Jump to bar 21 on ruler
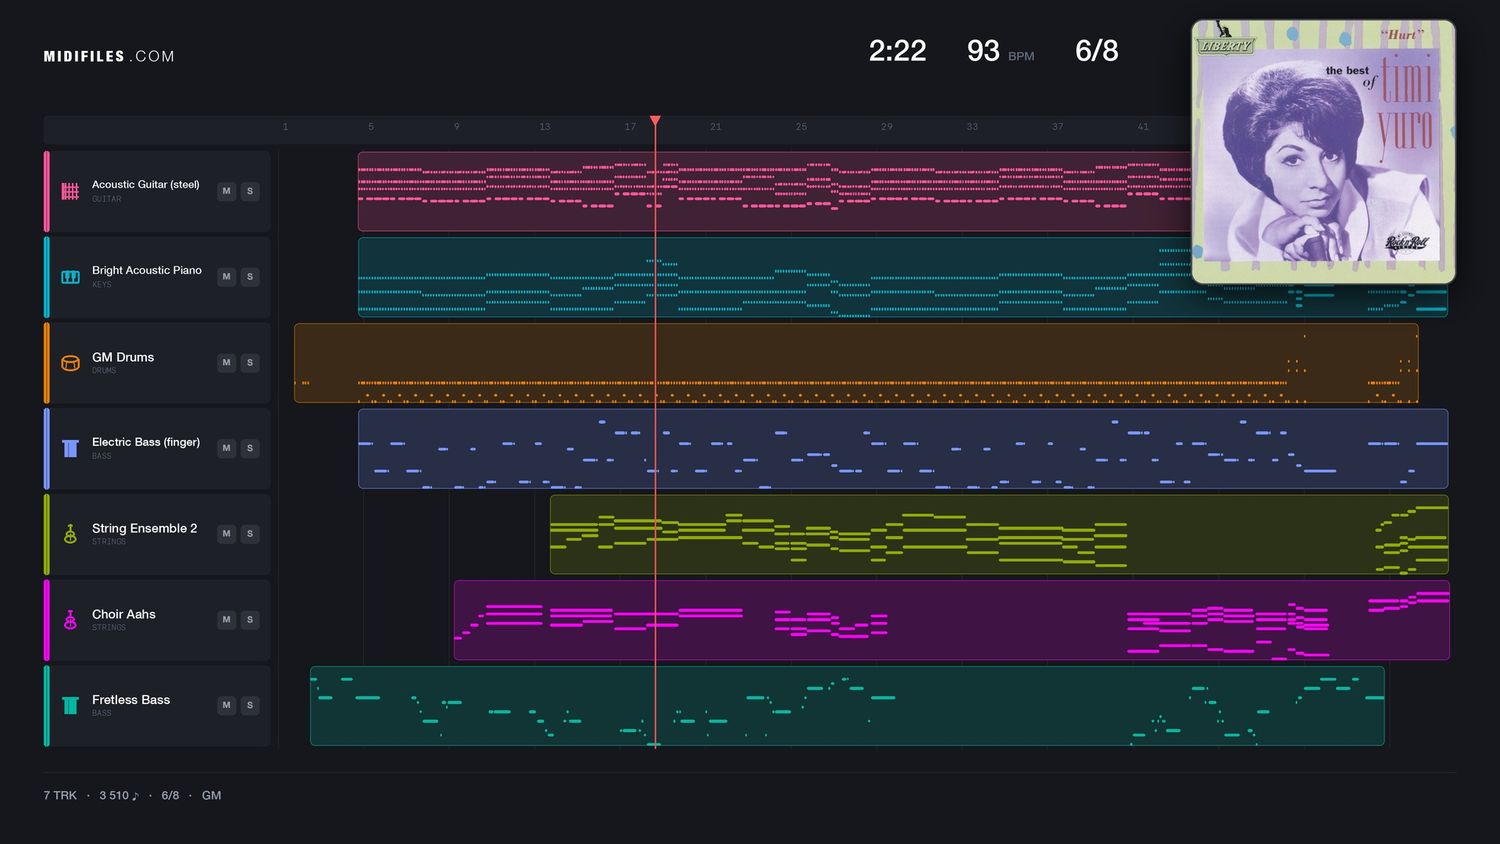The height and width of the screenshot is (844, 1500). [715, 127]
